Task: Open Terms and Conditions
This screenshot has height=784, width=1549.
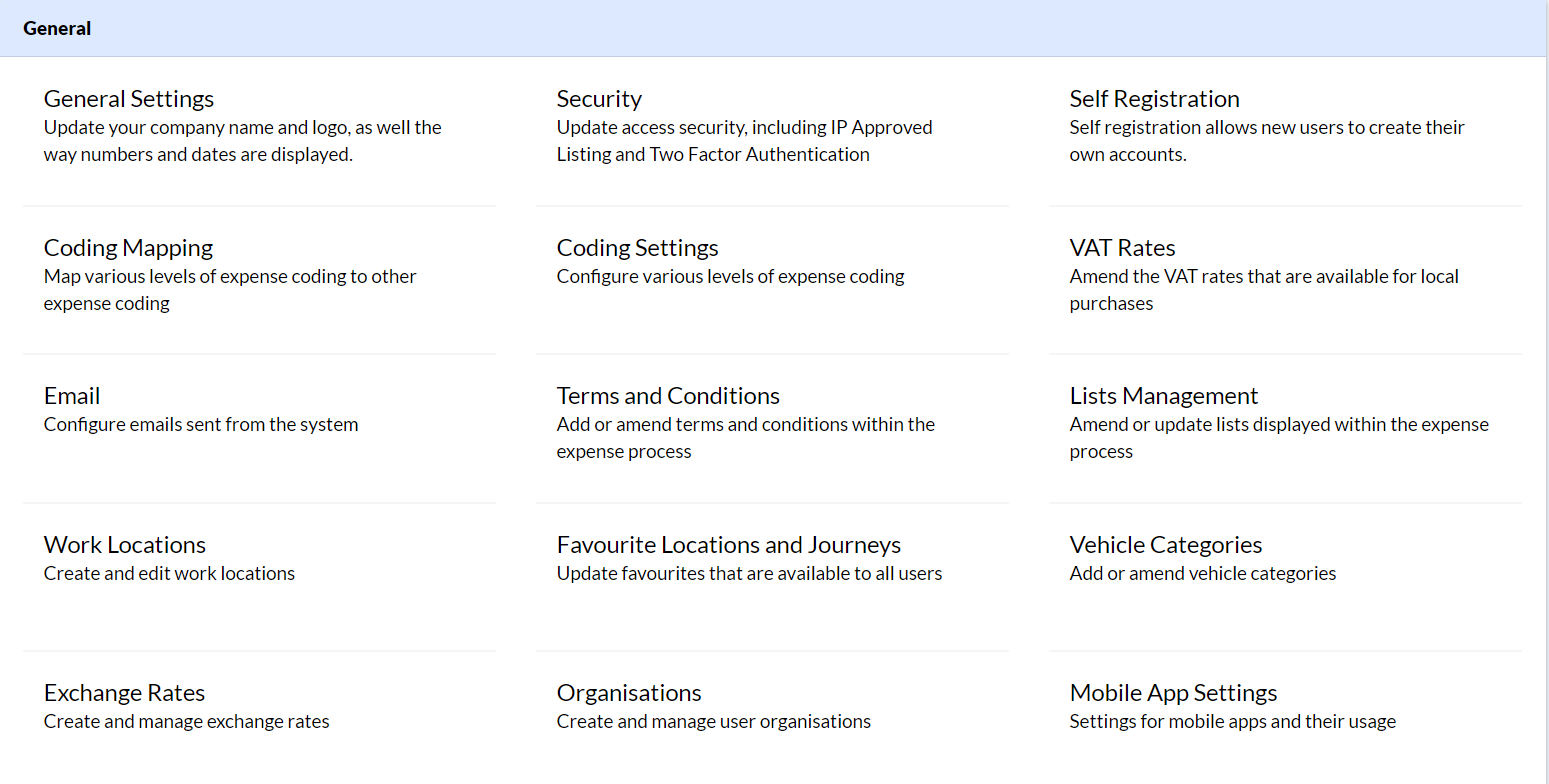Action: pos(668,396)
